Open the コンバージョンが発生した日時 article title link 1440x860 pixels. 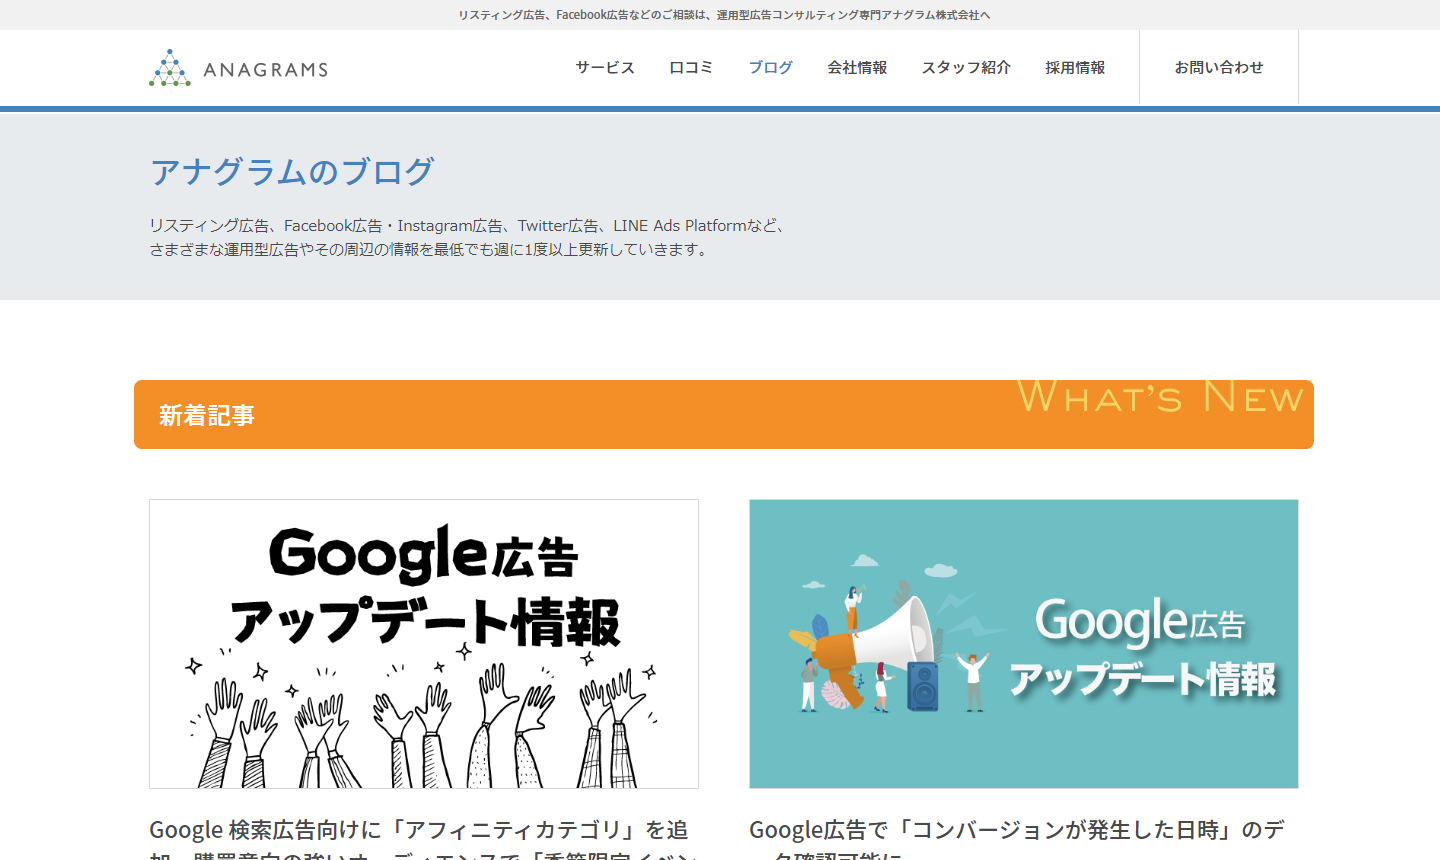(x=1017, y=838)
